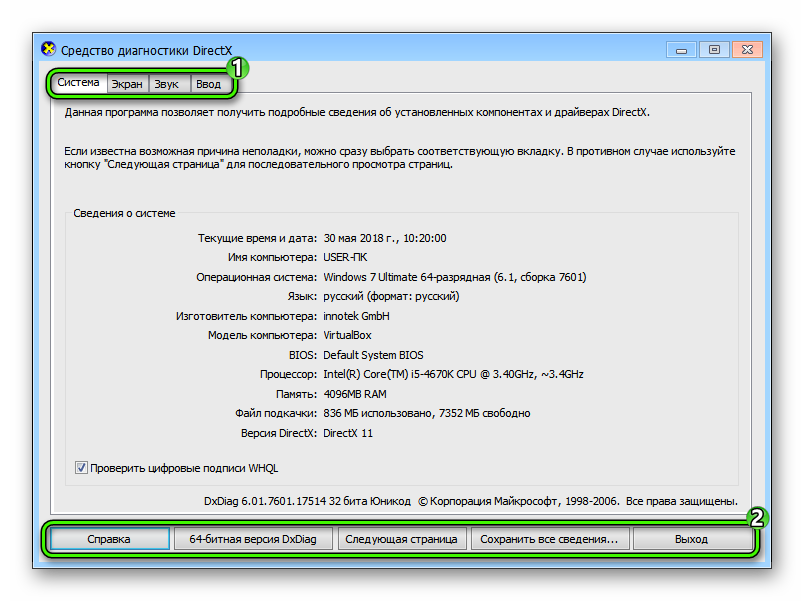Launch 64-битная версия DxDiag
This screenshot has width=804, height=601.
click(x=253, y=539)
